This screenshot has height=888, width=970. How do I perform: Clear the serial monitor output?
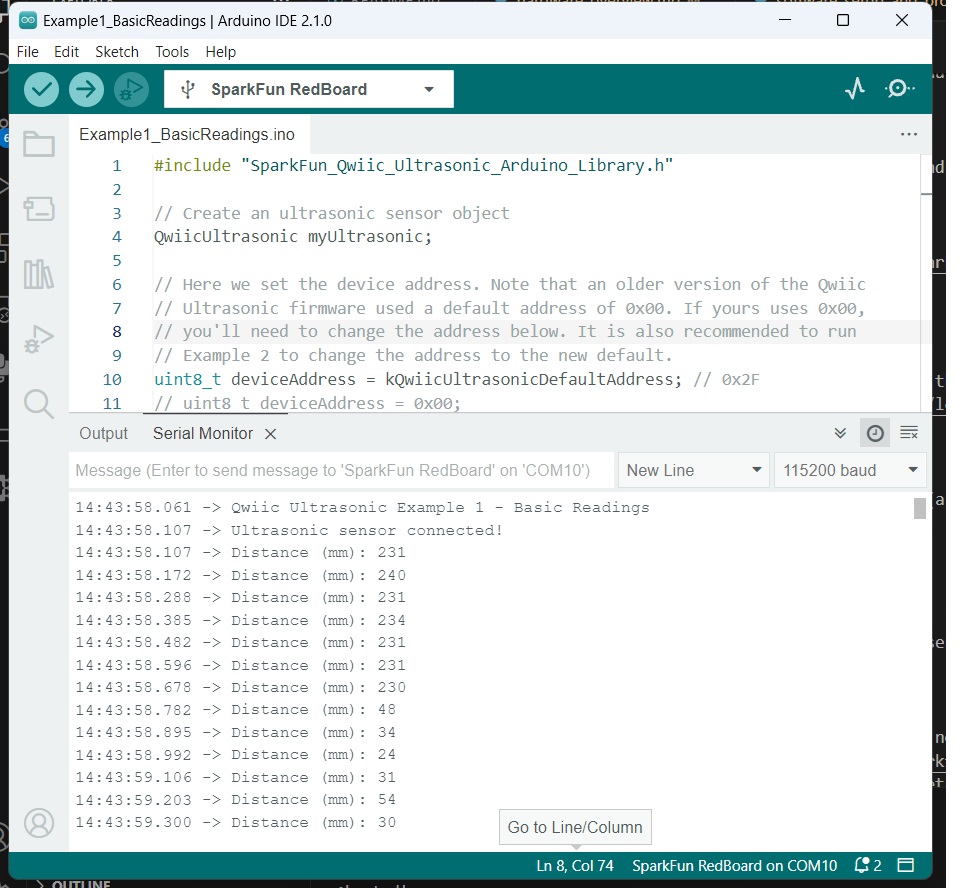pyautogui.click(x=909, y=433)
